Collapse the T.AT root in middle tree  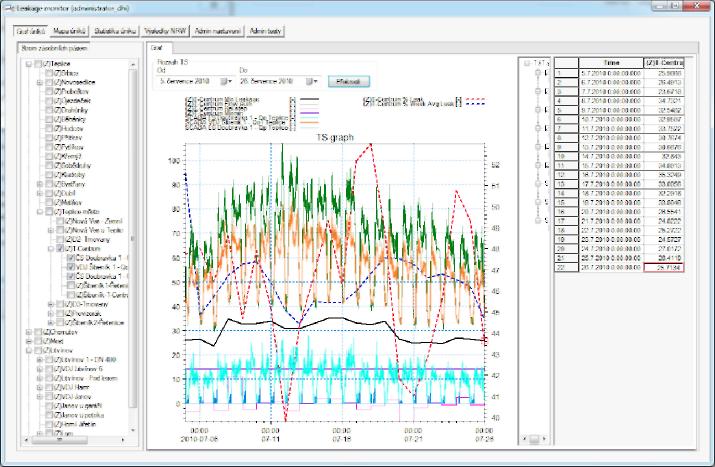(x=527, y=63)
